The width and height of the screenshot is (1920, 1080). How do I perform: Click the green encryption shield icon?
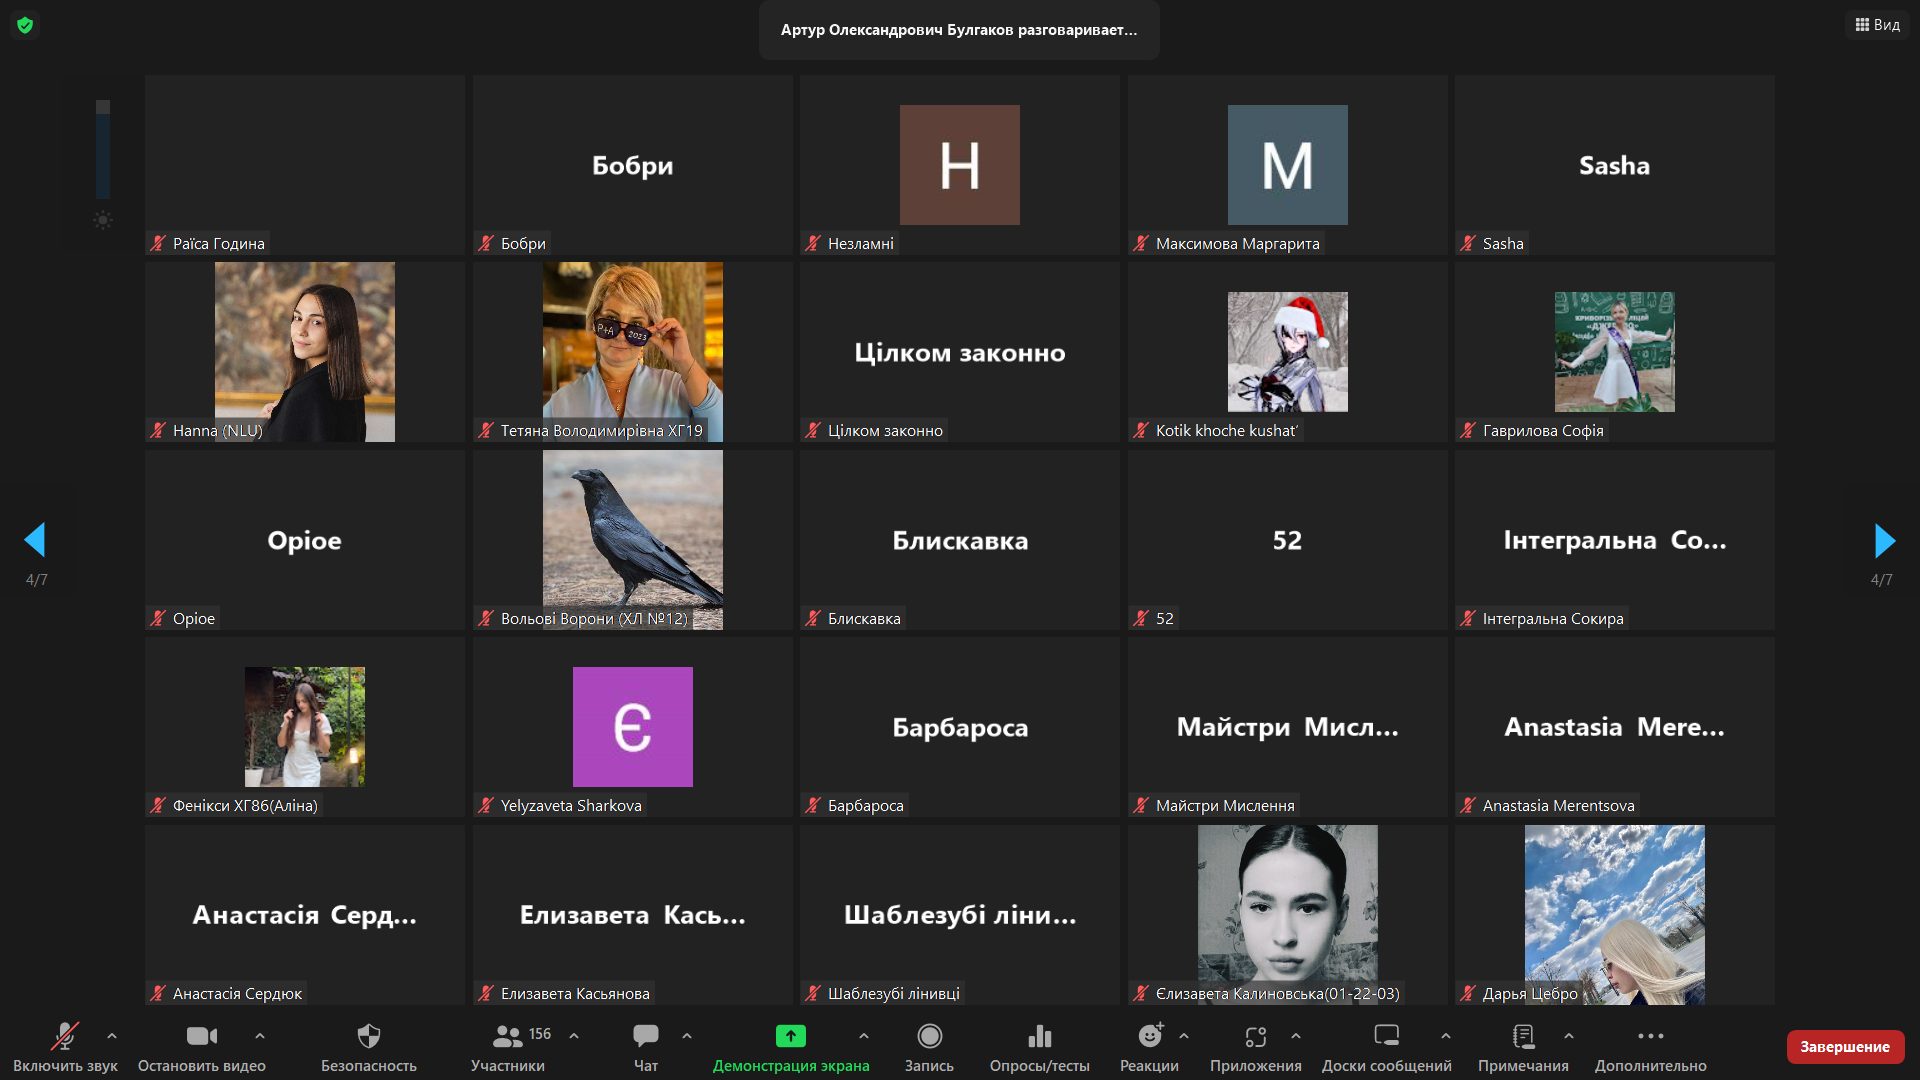(x=25, y=25)
